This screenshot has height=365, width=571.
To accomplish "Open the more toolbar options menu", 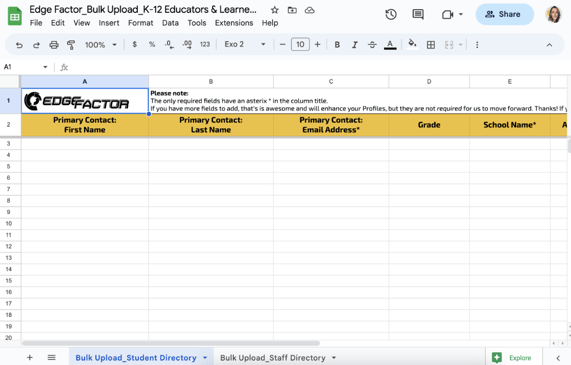I will [477, 45].
